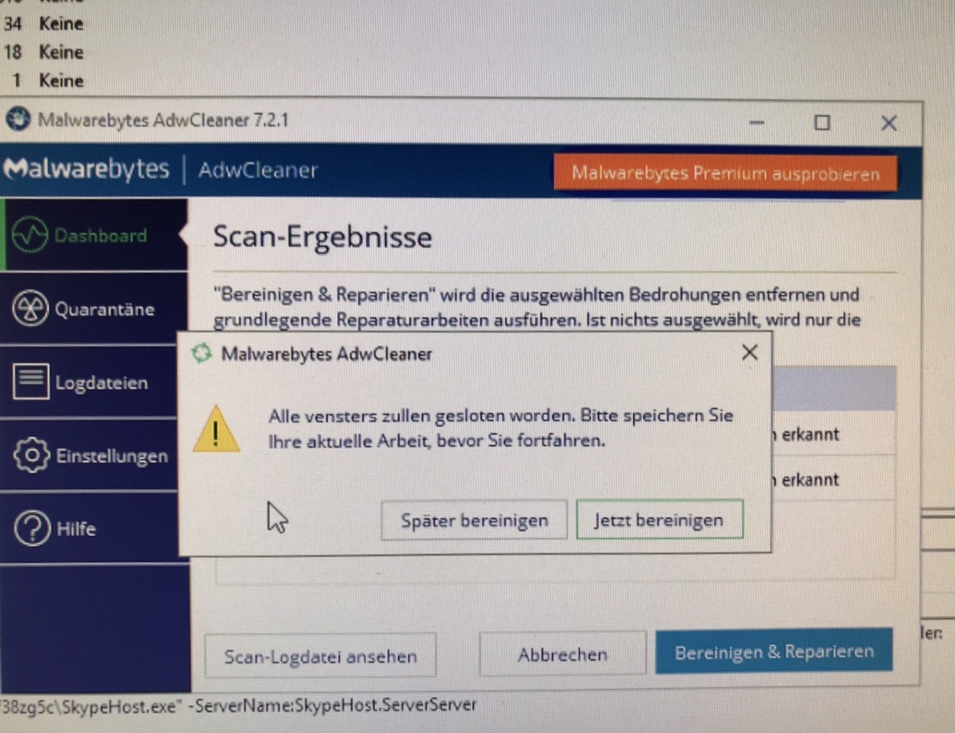Click the '1 Keine' row in background window
This screenshot has width=955, height=733.
tap(48, 80)
